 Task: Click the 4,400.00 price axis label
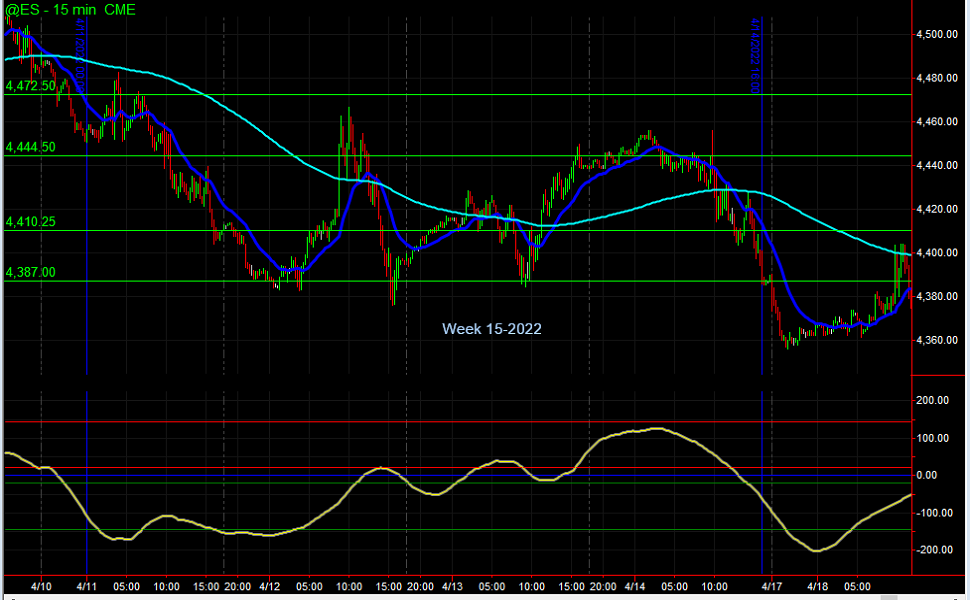[937, 252]
